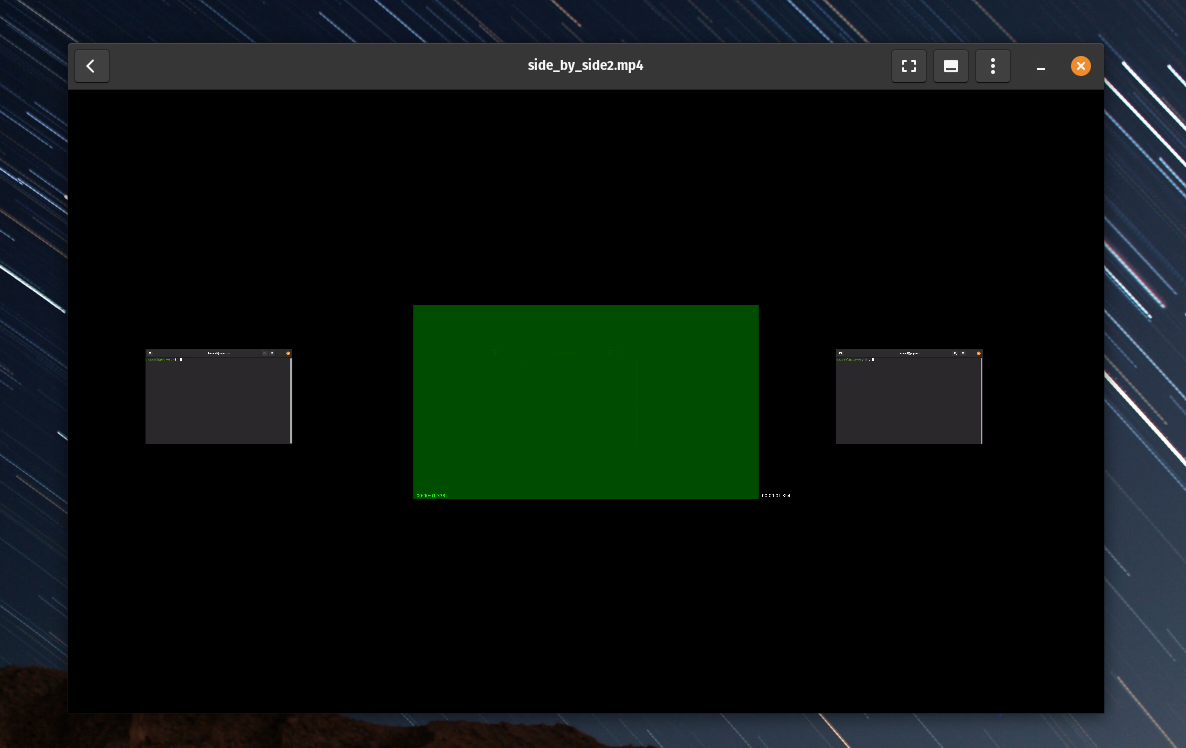This screenshot has width=1186, height=748.
Task: Open the three-dot player menu
Action: (x=993, y=66)
